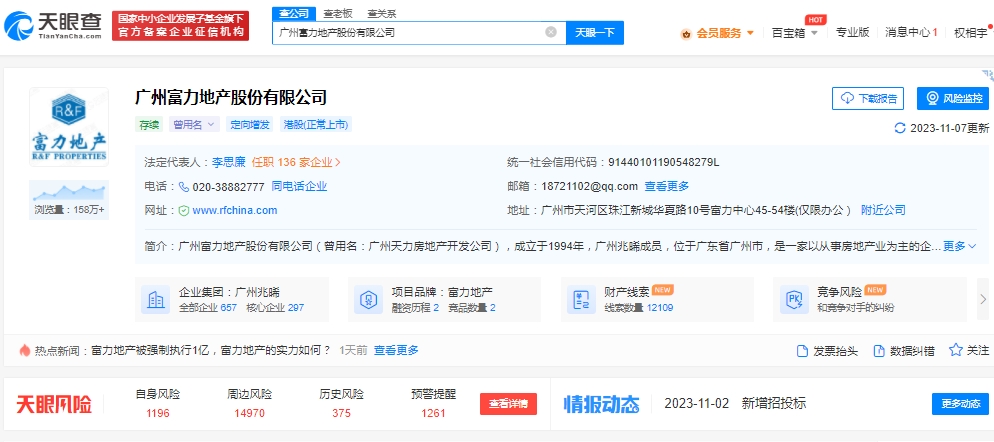Click the 浏览量 trend chart
Image resolution: width=994 pixels, height=442 pixels.
tap(68, 192)
